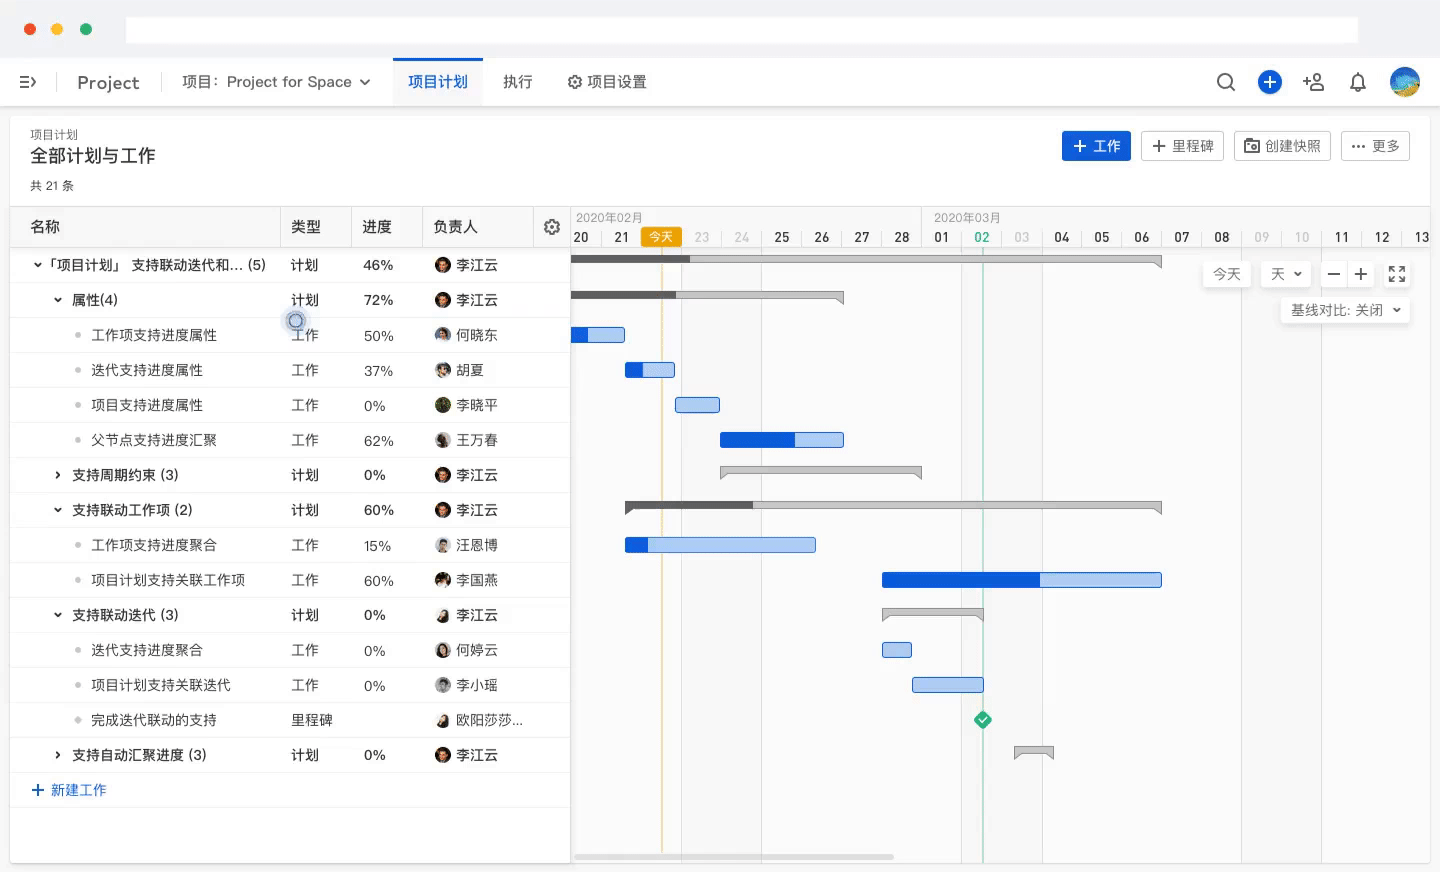Open the invite member icon
This screenshot has height=872, width=1440.
[1314, 82]
